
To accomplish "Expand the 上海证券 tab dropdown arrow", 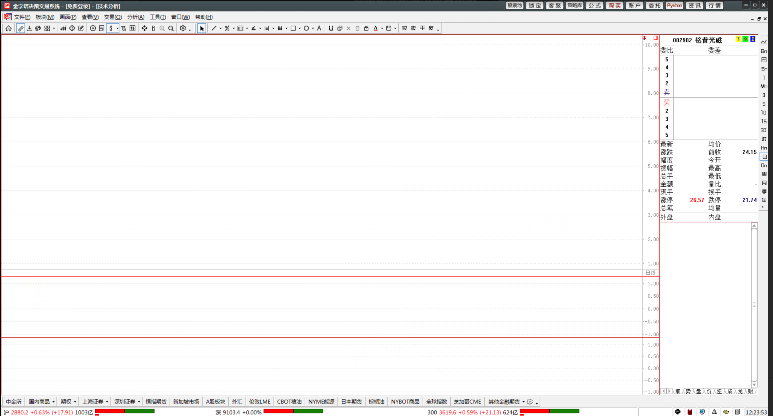I will point(107,402).
